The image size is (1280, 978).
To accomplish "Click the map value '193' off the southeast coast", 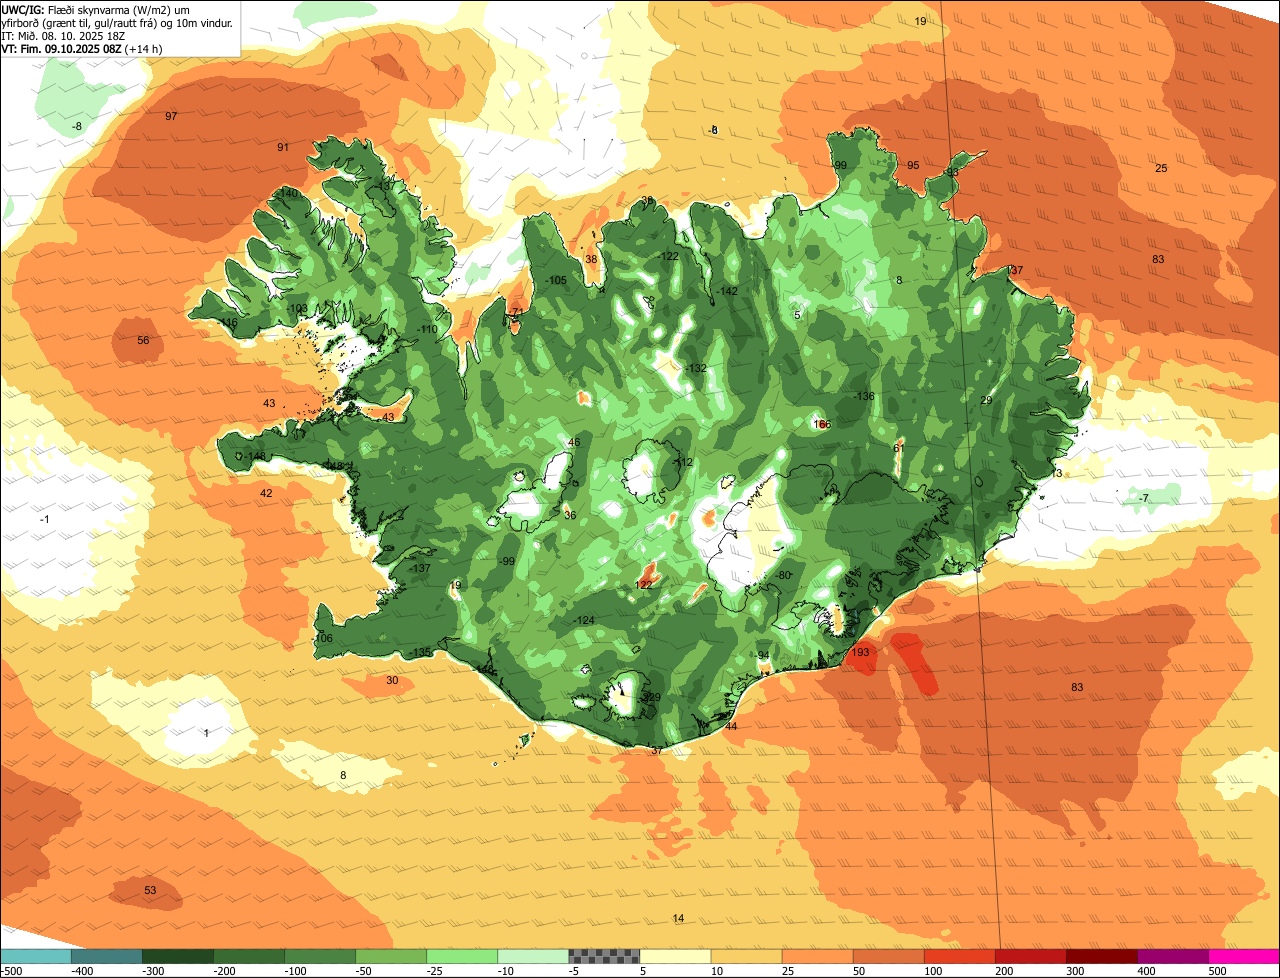I will pos(860,653).
